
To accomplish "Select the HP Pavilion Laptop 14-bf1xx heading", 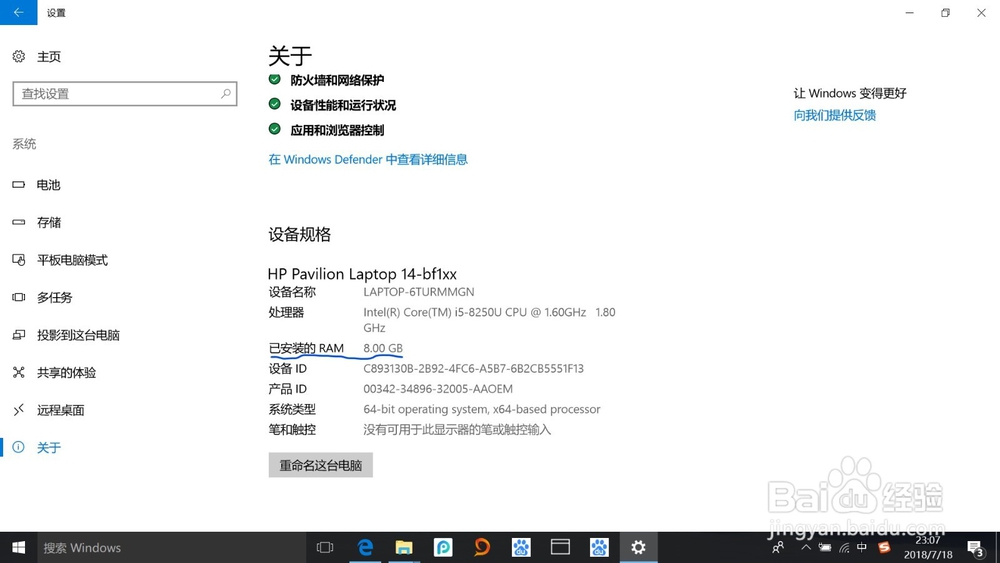I will pos(362,274).
